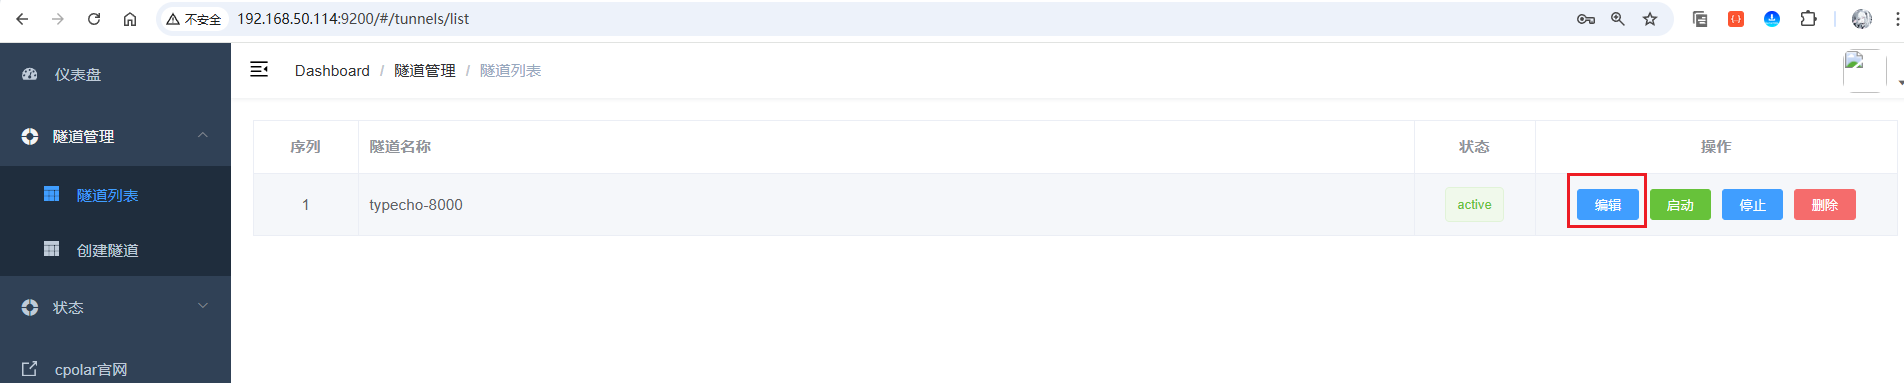Click the blue 停止 button
The image size is (1904, 383).
pos(1752,205)
